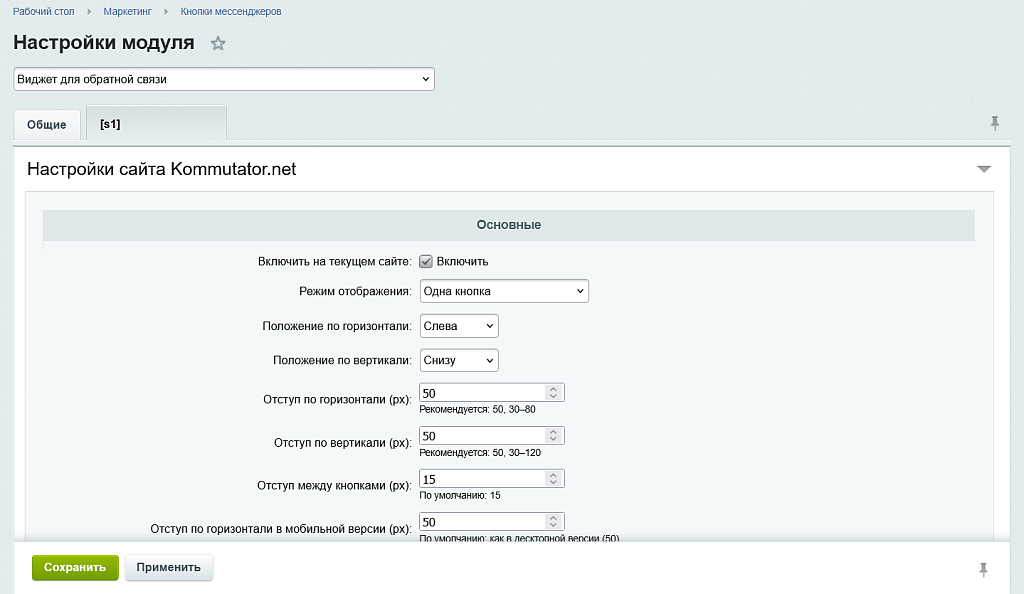Add page to favorites with star icon
Image resolution: width=1024 pixels, height=594 pixels.
point(218,44)
